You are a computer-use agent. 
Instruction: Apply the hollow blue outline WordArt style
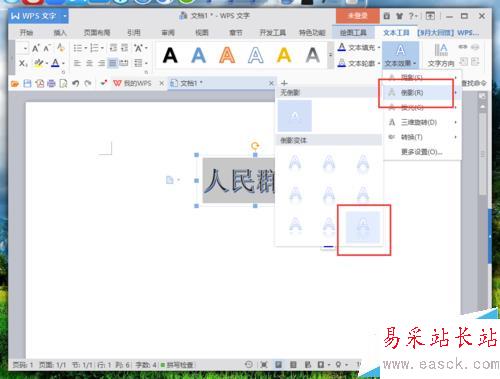[256, 55]
